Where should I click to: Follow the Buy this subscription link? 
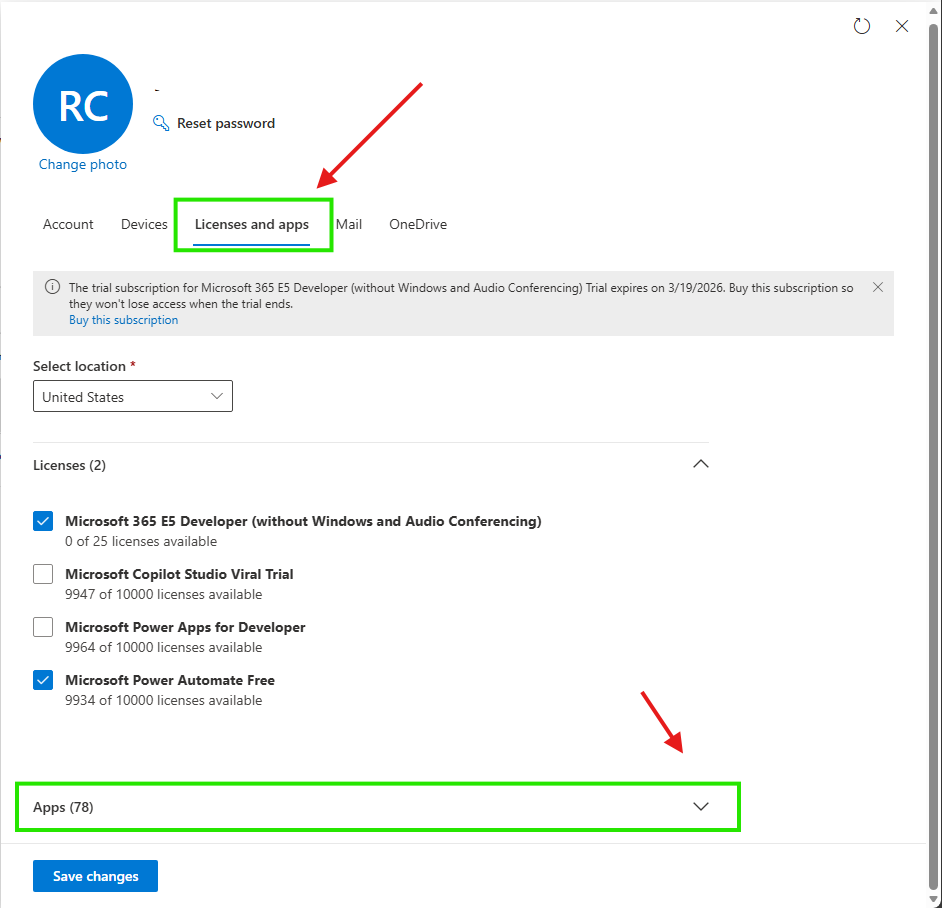click(x=123, y=320)
